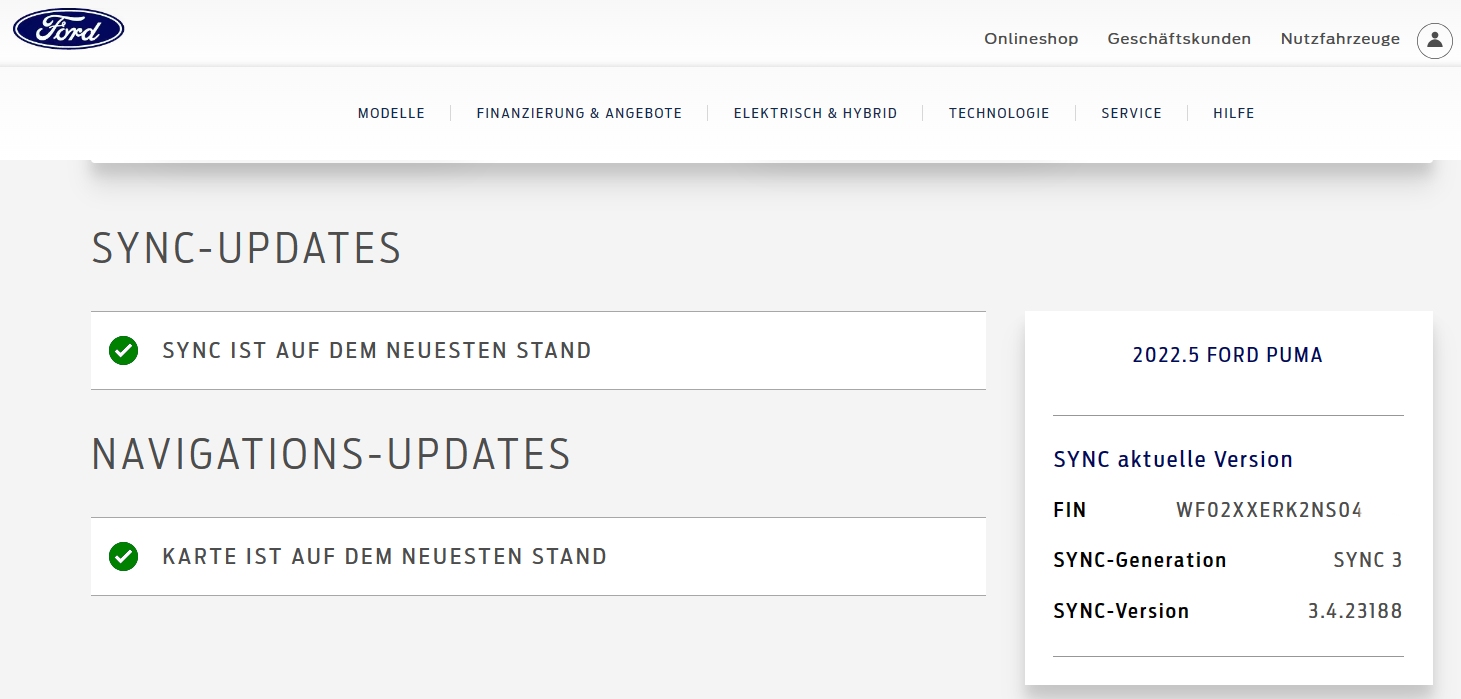Open the Onlineshop link
Image resolution: width=1461 pixels, height=699 pixels.
tap(1031, 39)
